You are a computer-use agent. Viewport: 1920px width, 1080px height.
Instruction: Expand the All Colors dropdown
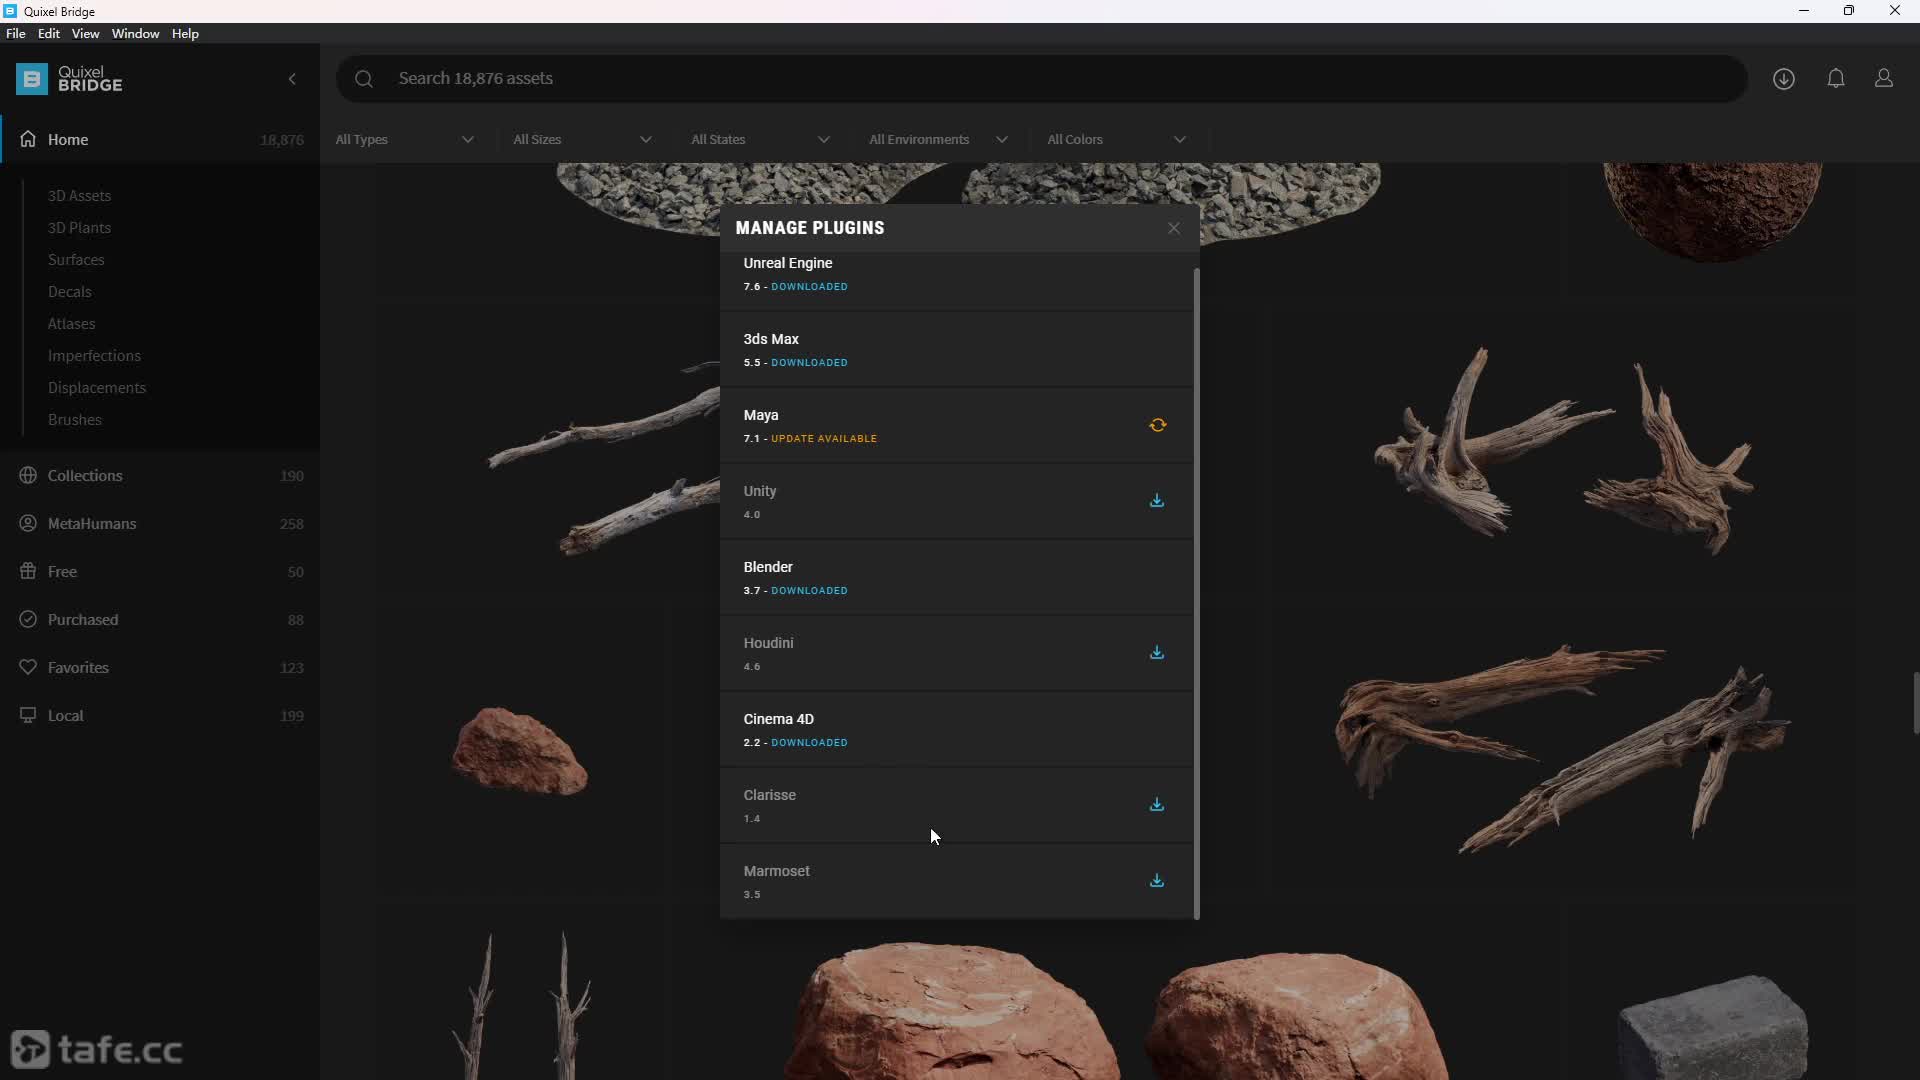[1117, 139]
